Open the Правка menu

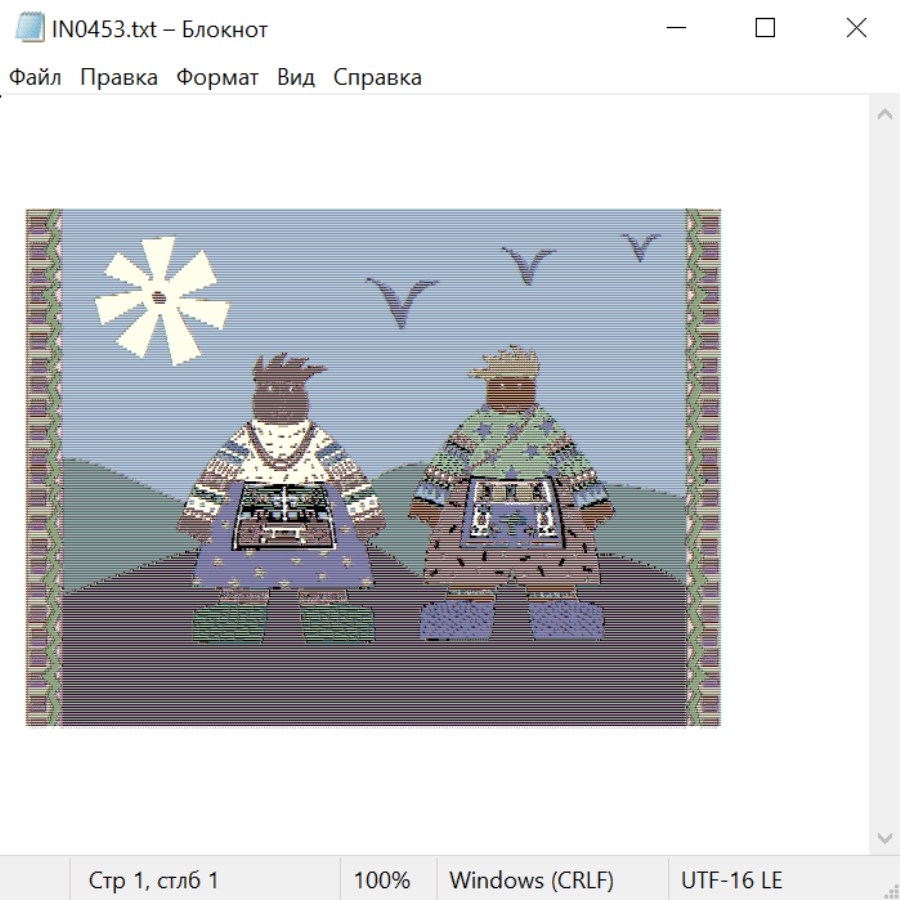click(119, 78)
